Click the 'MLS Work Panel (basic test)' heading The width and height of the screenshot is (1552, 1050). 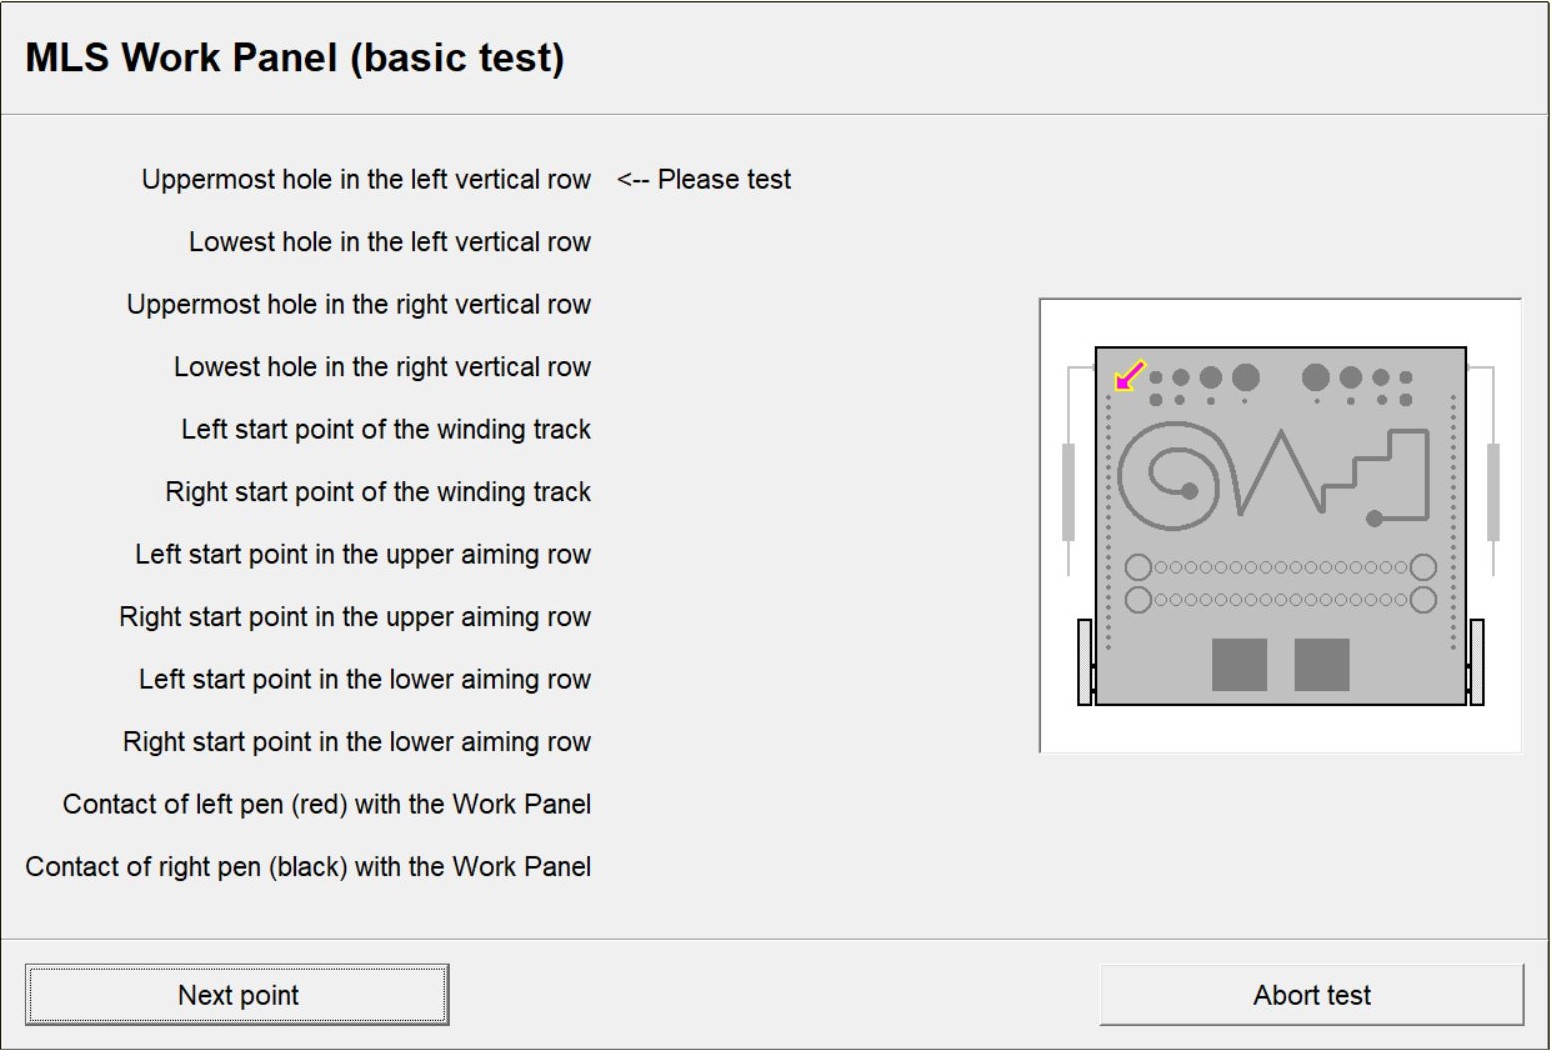point(295,58)
